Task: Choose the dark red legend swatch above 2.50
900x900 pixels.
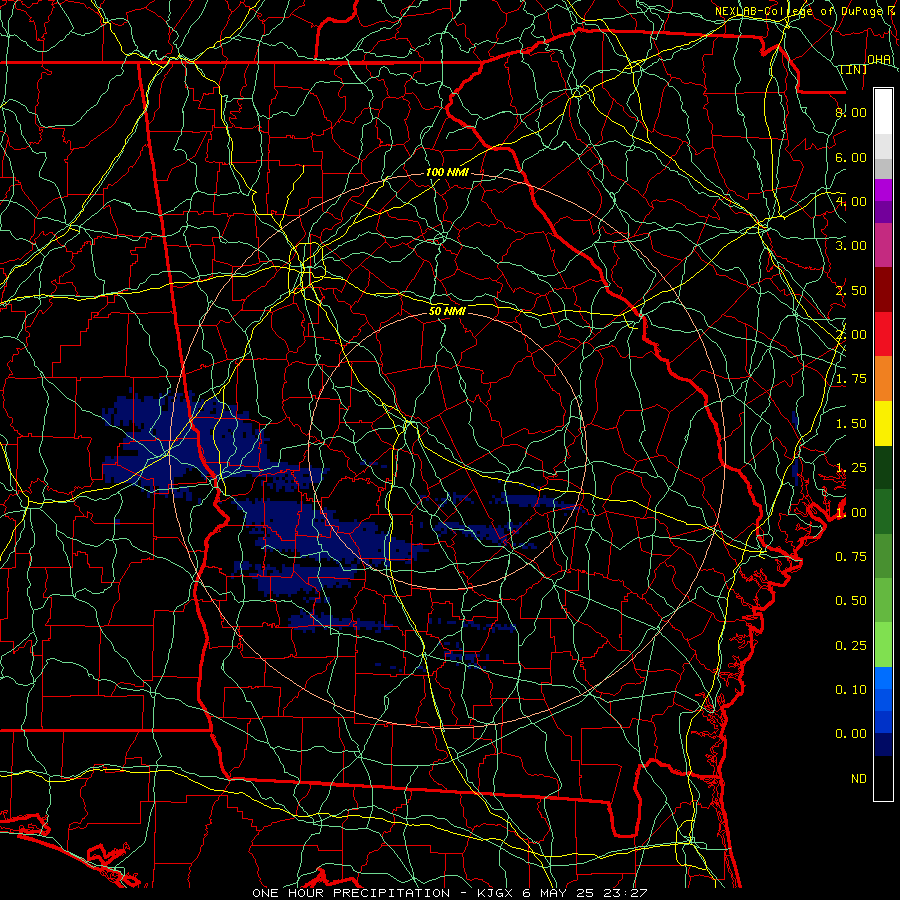Action: [x=883, y=290]
